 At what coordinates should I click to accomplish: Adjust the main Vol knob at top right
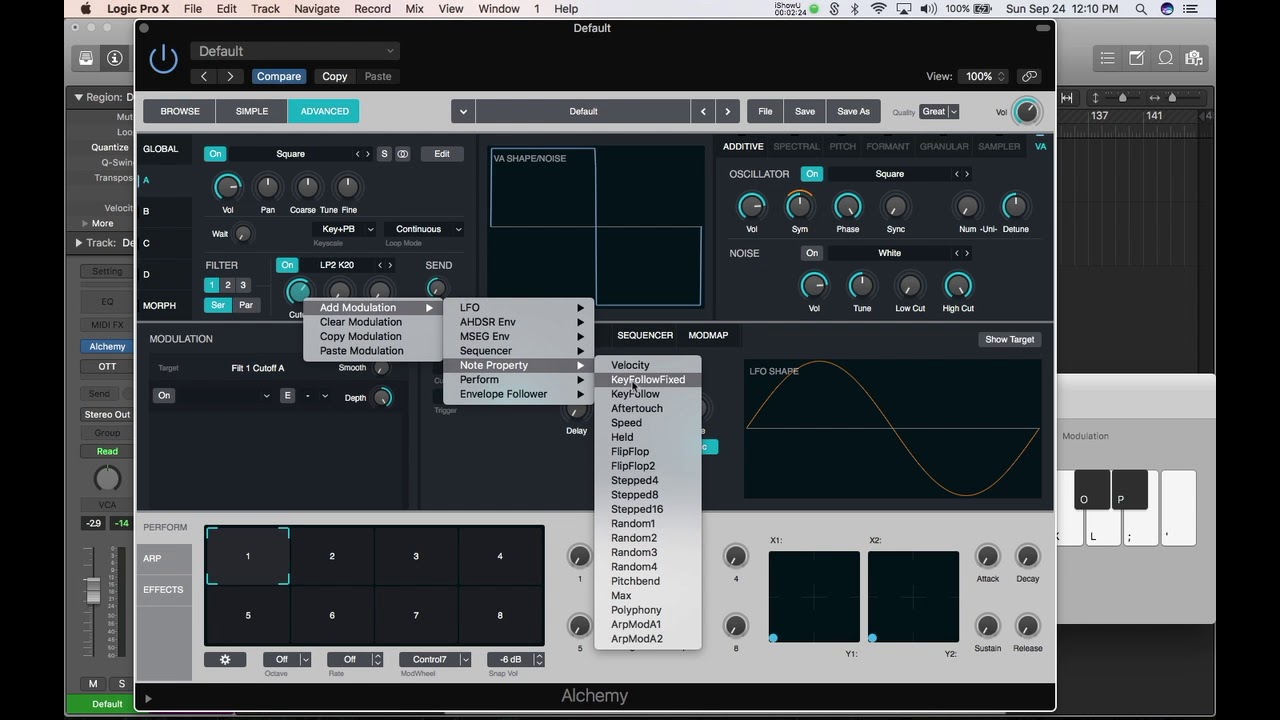pyautogui.click(x=1027, y=112)
